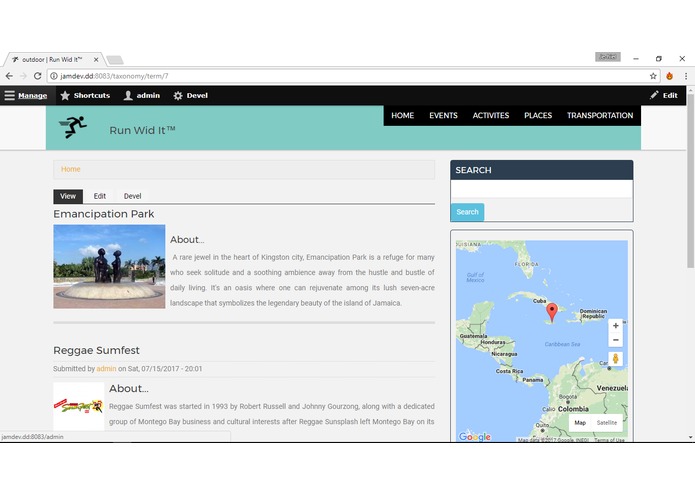
Task: Click the flame extension icon
Action: 669,76
